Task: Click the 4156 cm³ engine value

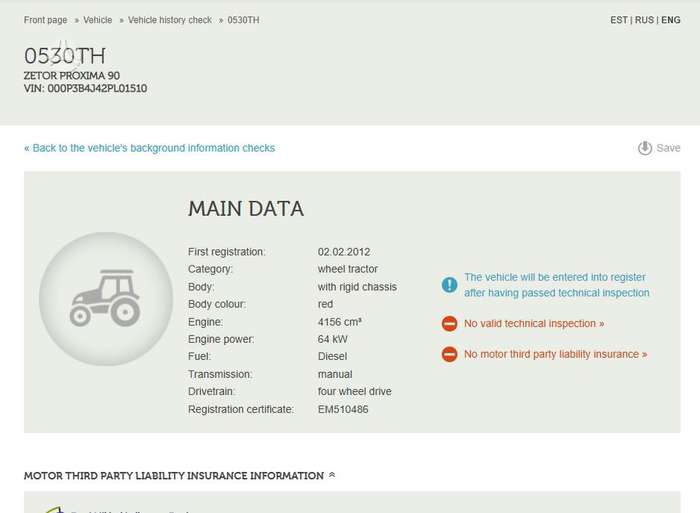Action: coord(340,322)
